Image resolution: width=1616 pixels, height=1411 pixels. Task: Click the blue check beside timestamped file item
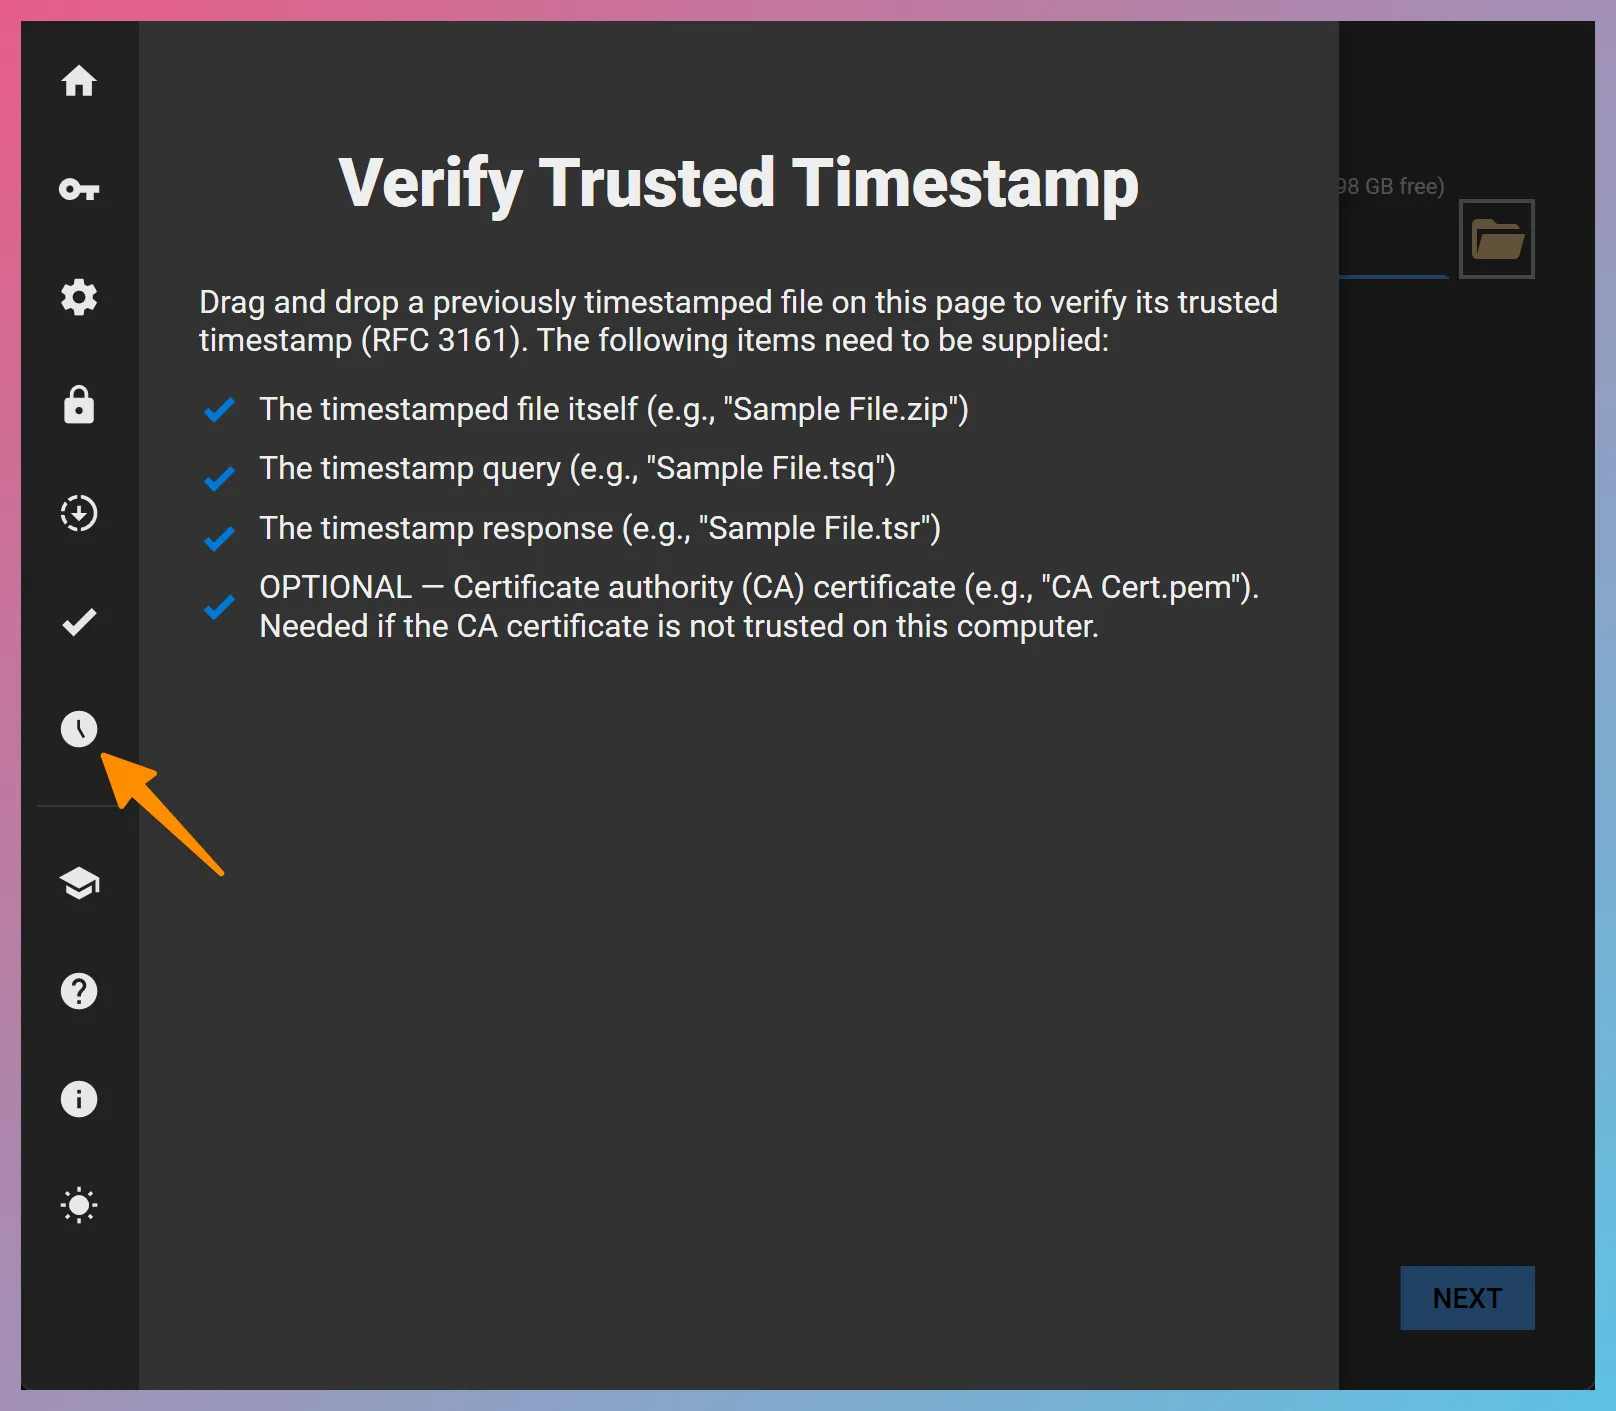point(218,408)
